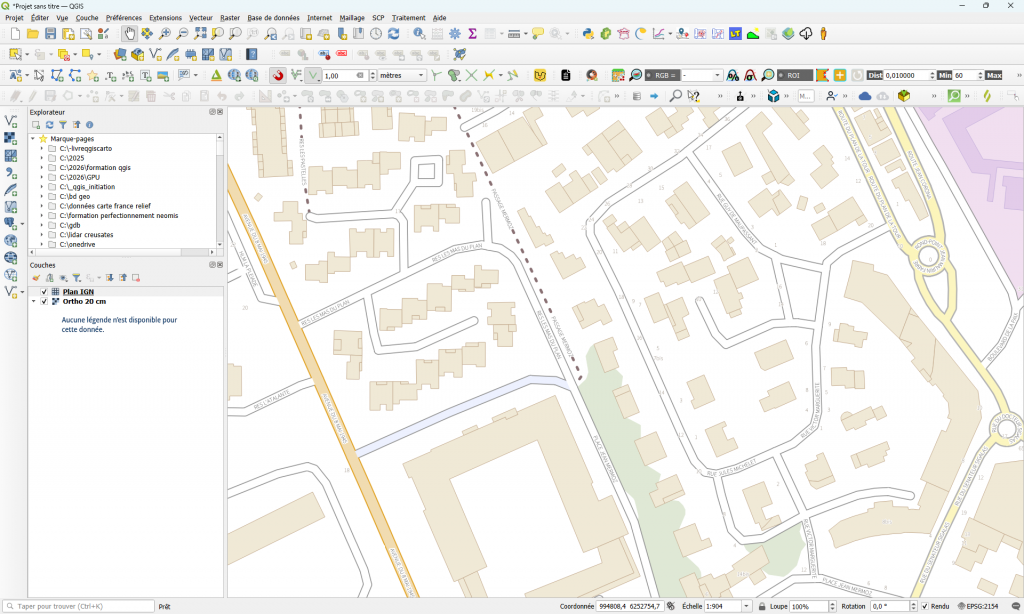
Task: Uncheck the Ortho 20 cm layer checkbox
Action: click(44, 301)
